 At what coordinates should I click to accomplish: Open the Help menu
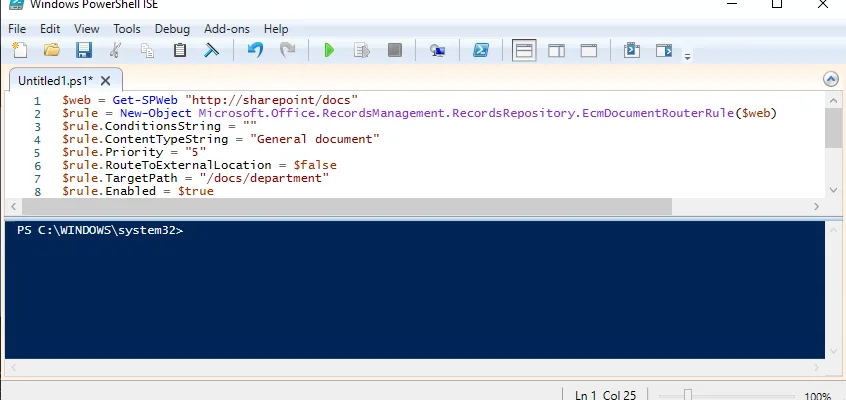point(276,29)
